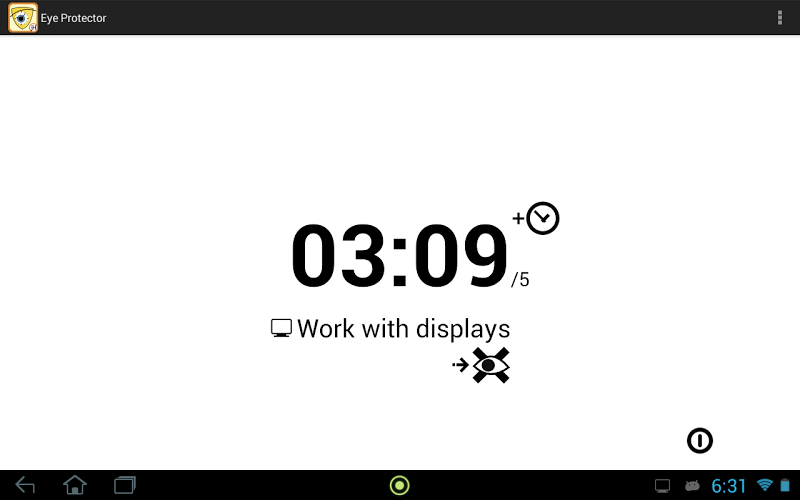
Task: Open the 6:31 system clock panel
Action: (729, 486)
